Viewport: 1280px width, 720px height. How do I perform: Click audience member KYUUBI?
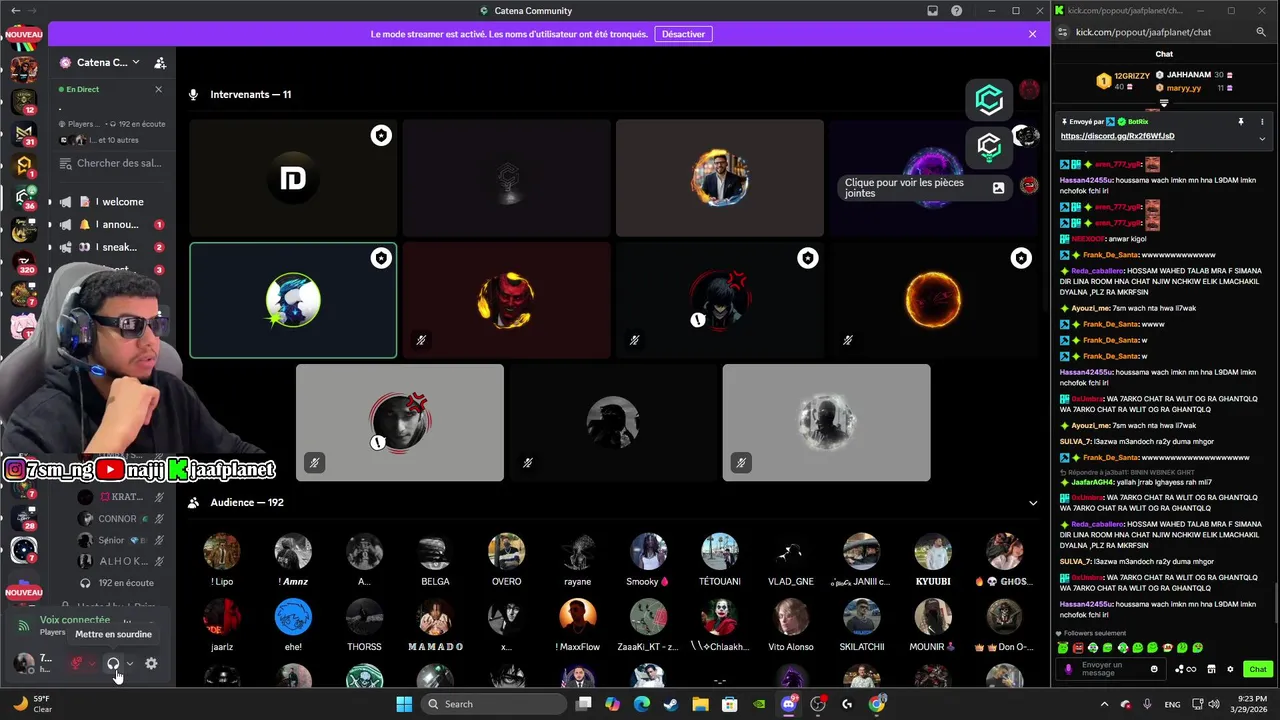click(933, 559)
